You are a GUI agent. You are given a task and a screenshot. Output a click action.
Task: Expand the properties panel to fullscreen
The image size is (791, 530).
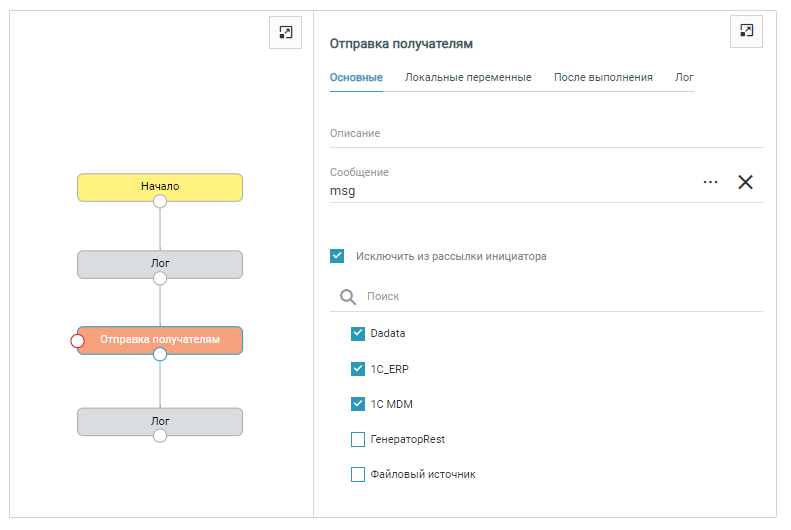pyautogui.click(x=746, y=31)
